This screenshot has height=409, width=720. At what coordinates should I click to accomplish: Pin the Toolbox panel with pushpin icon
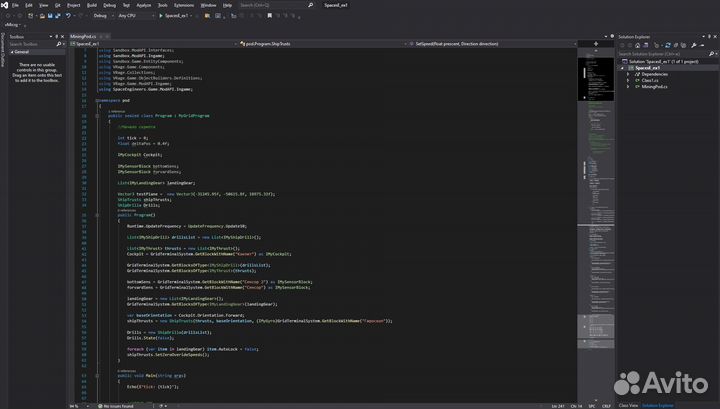pos(56,37)
